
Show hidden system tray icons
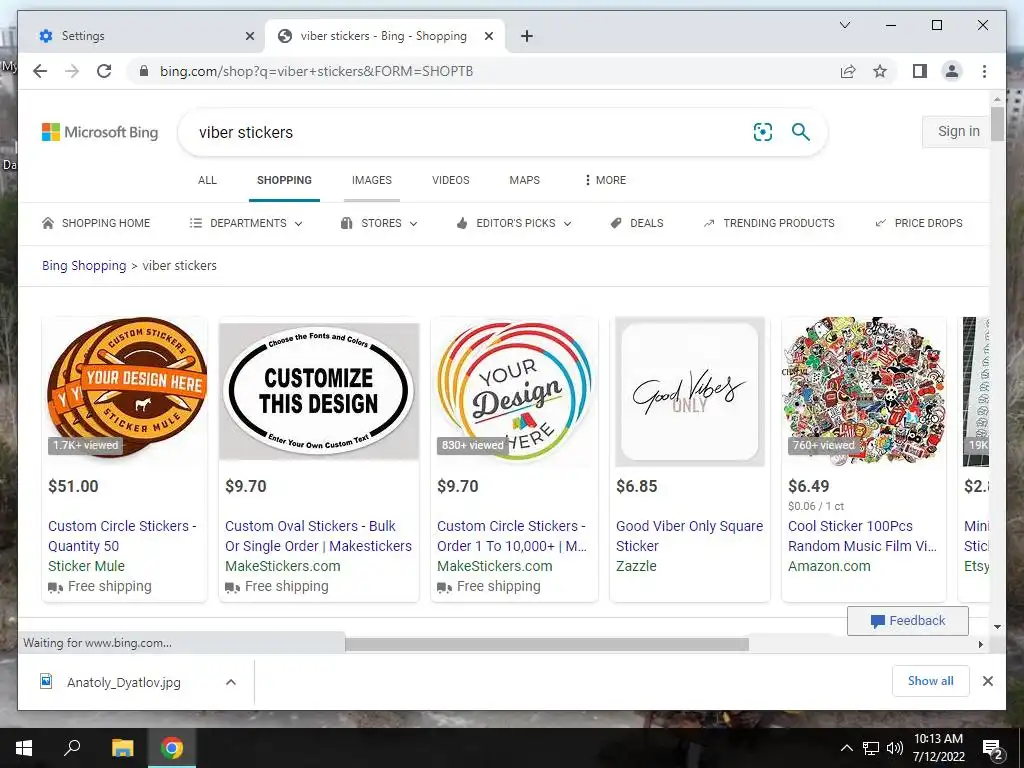click(x=846, y=748)
